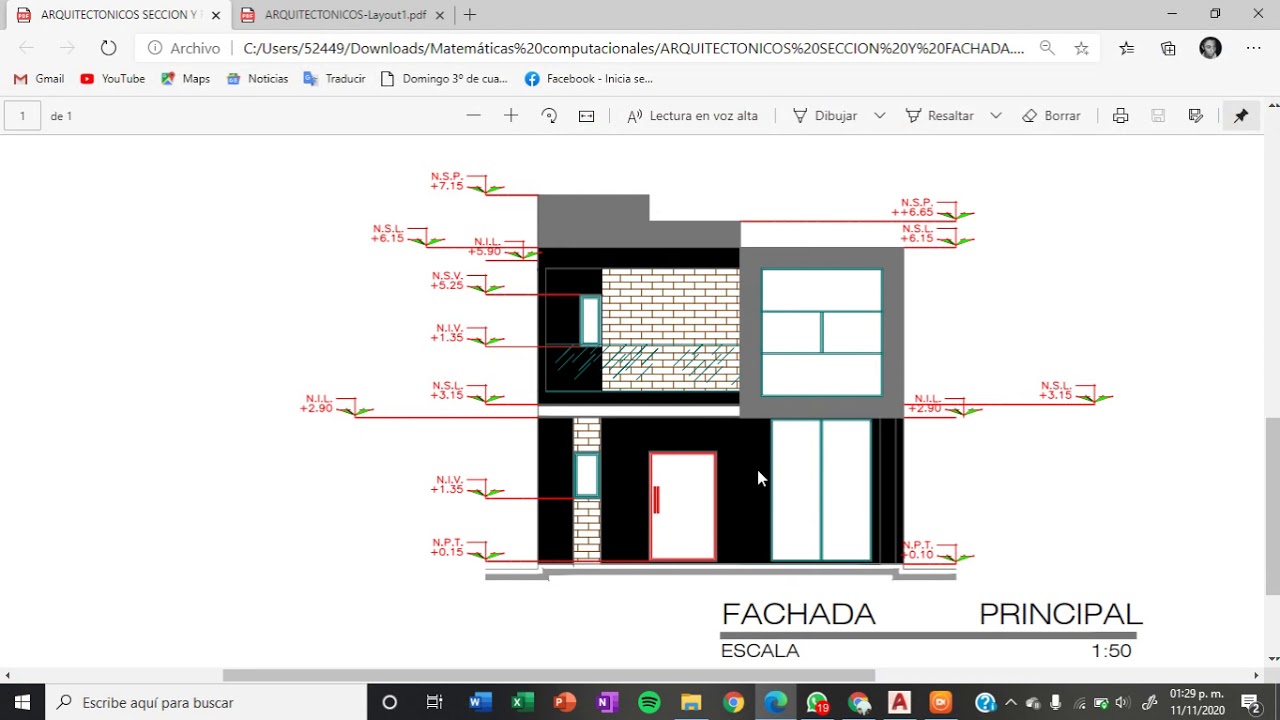1280x720 pixels.
Task: Open the YouTube bookmark
Action: (112, 79)
